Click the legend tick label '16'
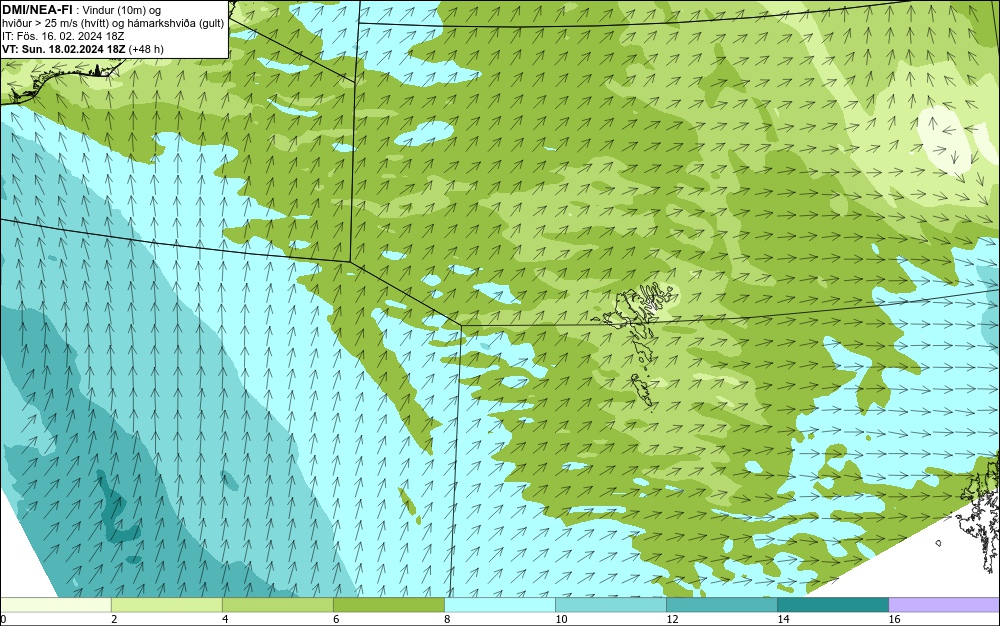The width and height of the screenshot is (1000, 626). tap(893, 619)
